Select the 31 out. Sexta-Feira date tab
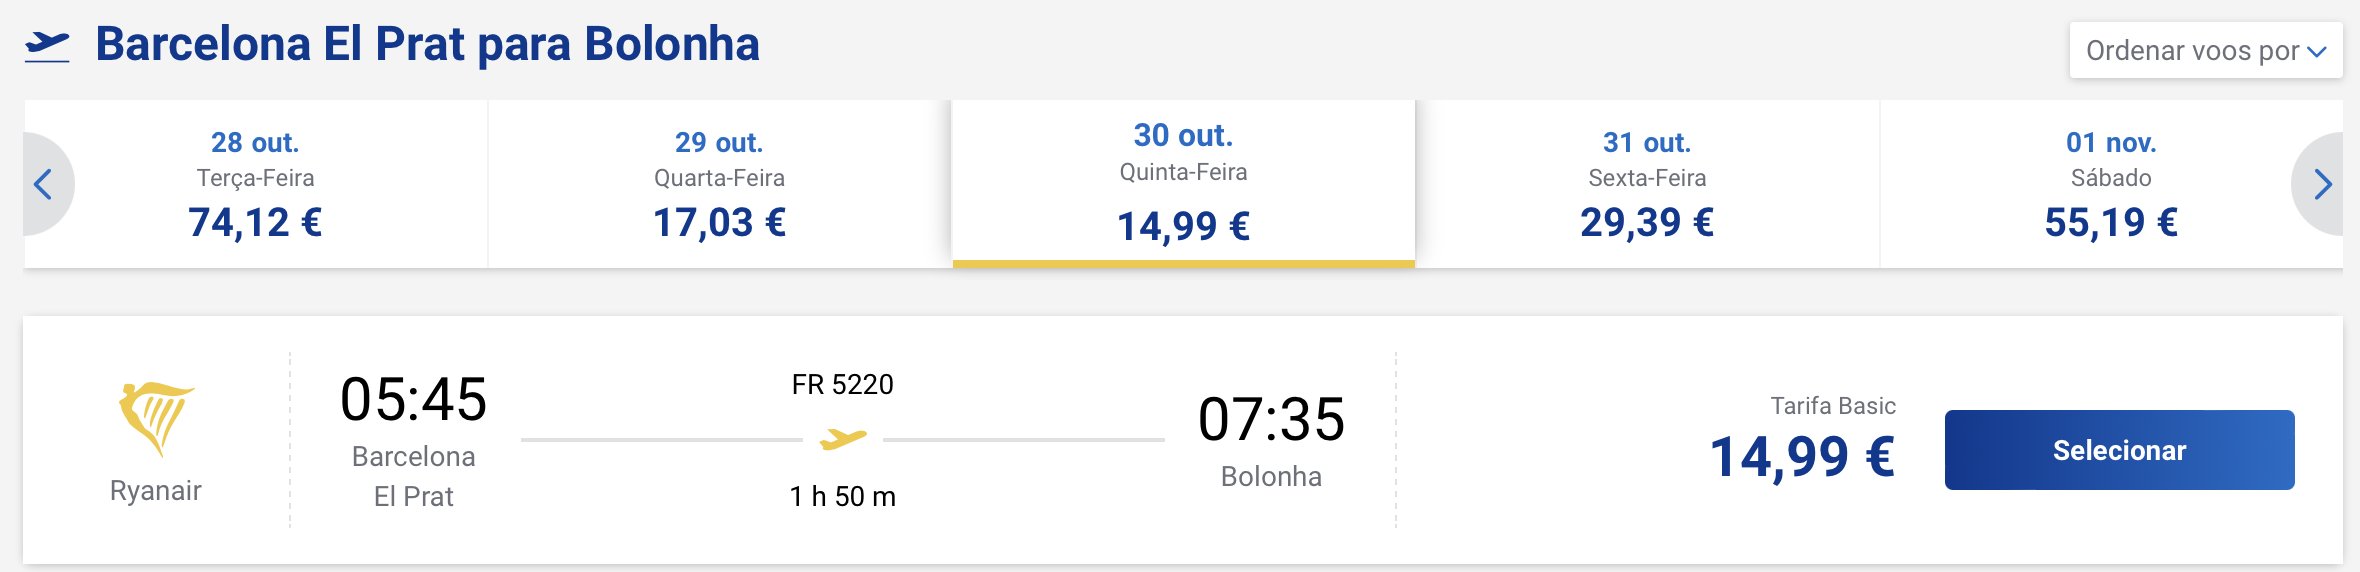Screen dimensions: 2360x572 pos(1647,183)
